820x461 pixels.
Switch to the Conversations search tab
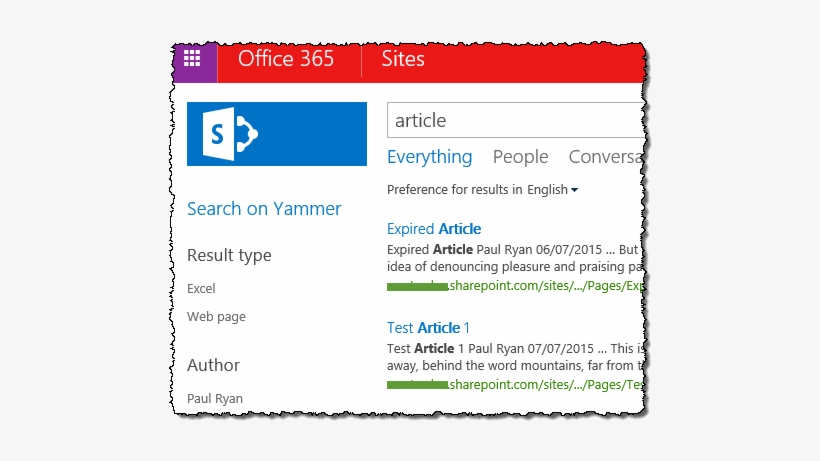point(606,157)
